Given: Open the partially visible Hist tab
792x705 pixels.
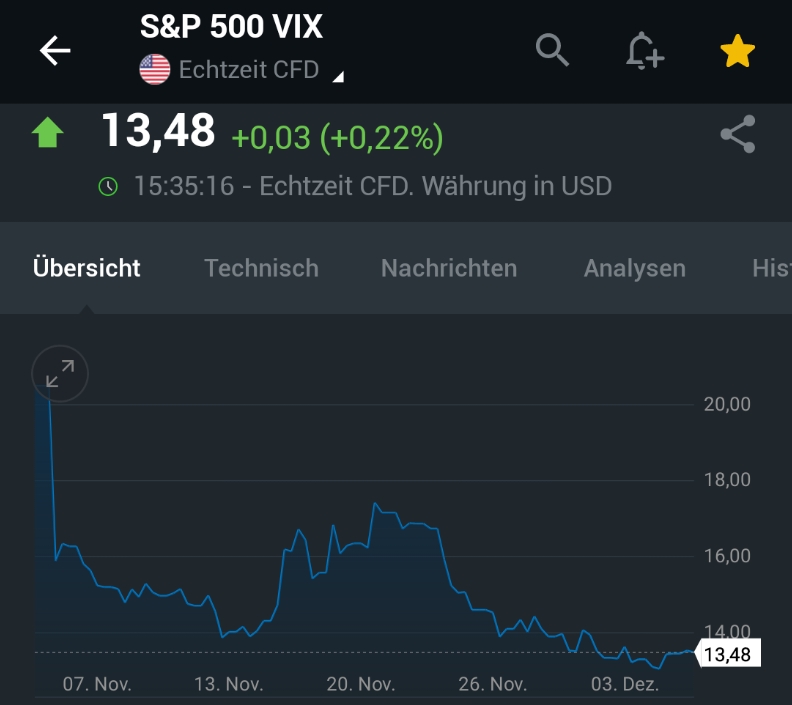Looking at the screenshot, I should [x=771, y=268].
